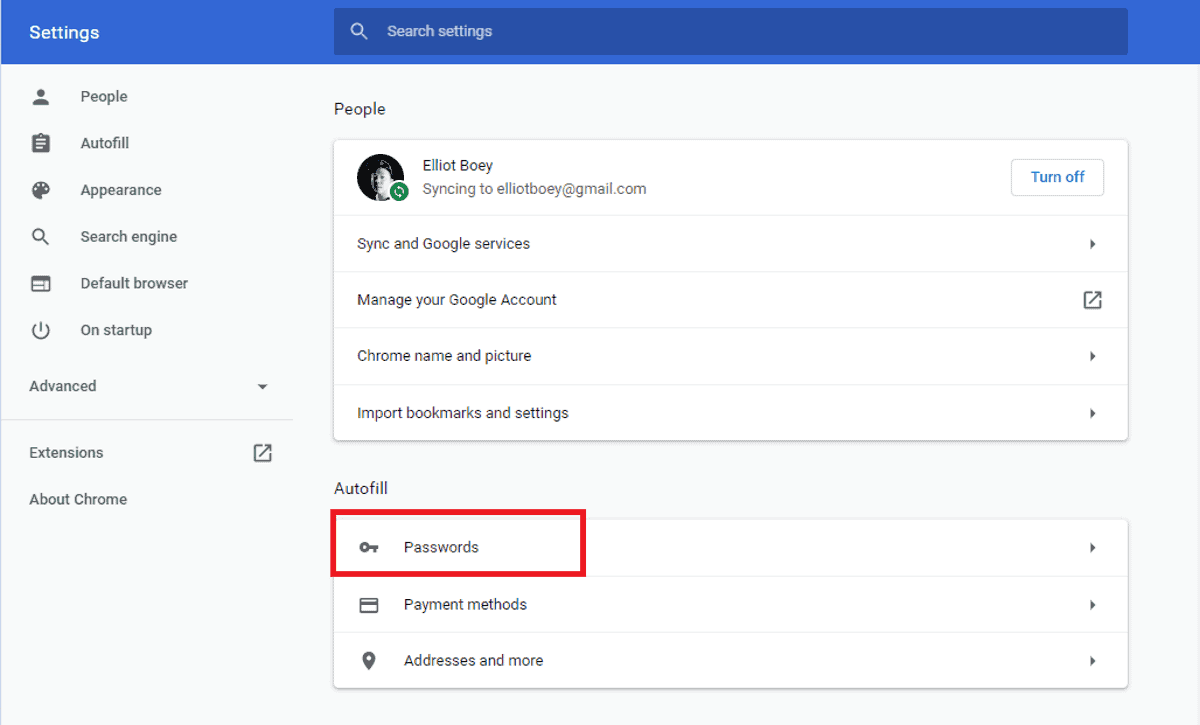1200x725 pixels.
Task: Click the People person icon in the sidebar
Action: (x=41, y=97)
